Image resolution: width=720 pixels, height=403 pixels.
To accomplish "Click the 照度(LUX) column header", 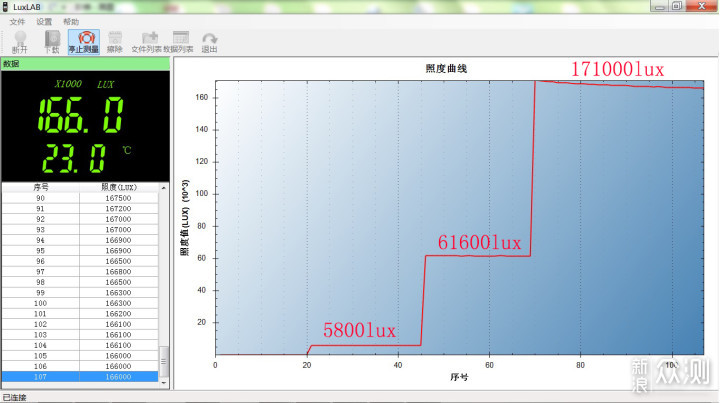I will [118, 187].
